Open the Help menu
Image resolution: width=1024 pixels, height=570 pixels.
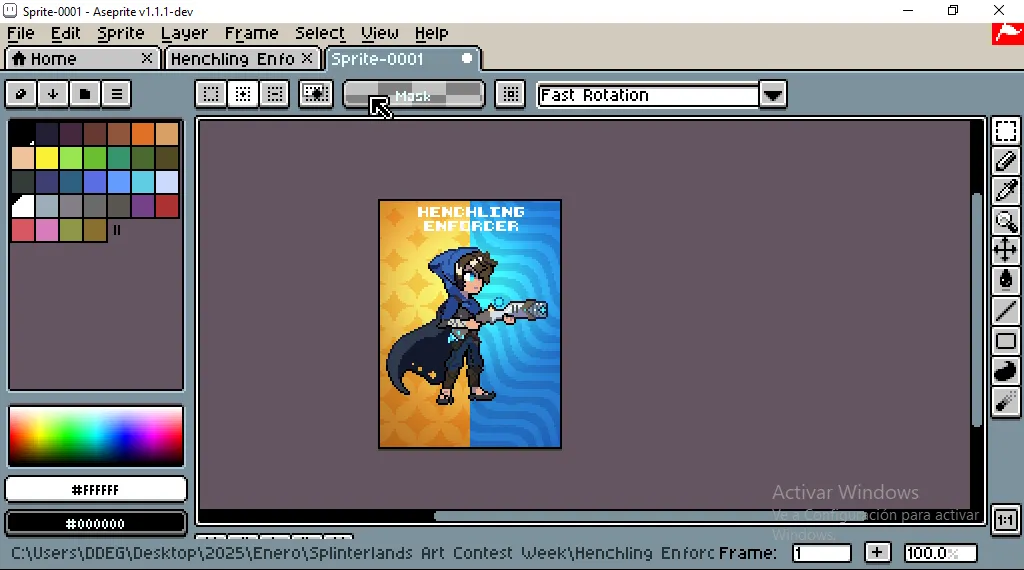pyautogui.click(x=431, y=33)
